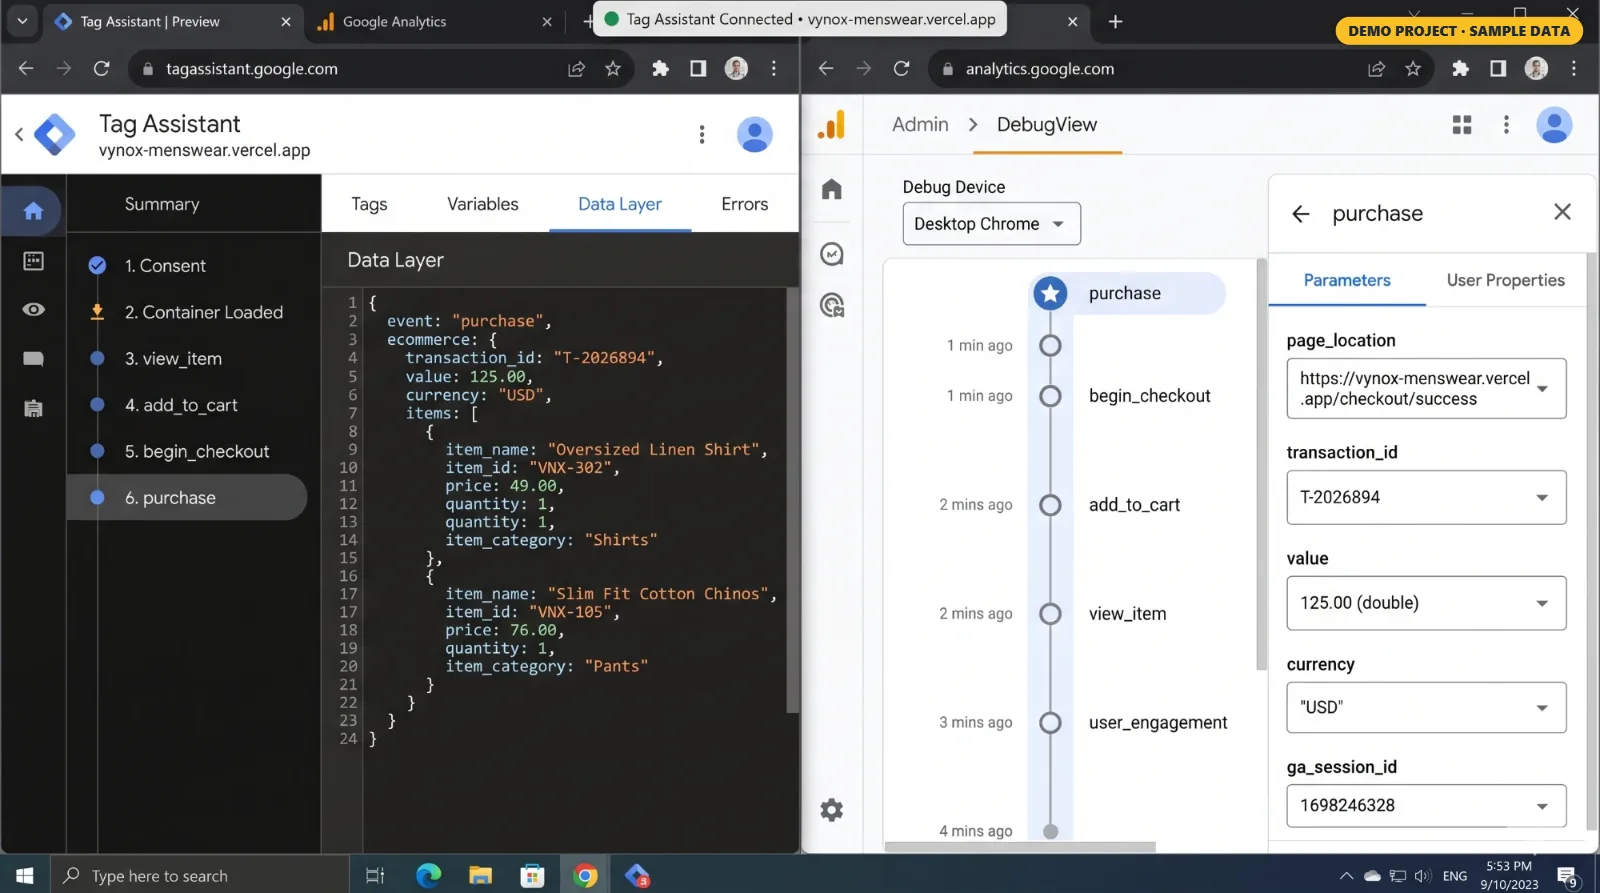Click the purchase event star marker
This screenshot has height=893, width=1600.
point(1050,293)
